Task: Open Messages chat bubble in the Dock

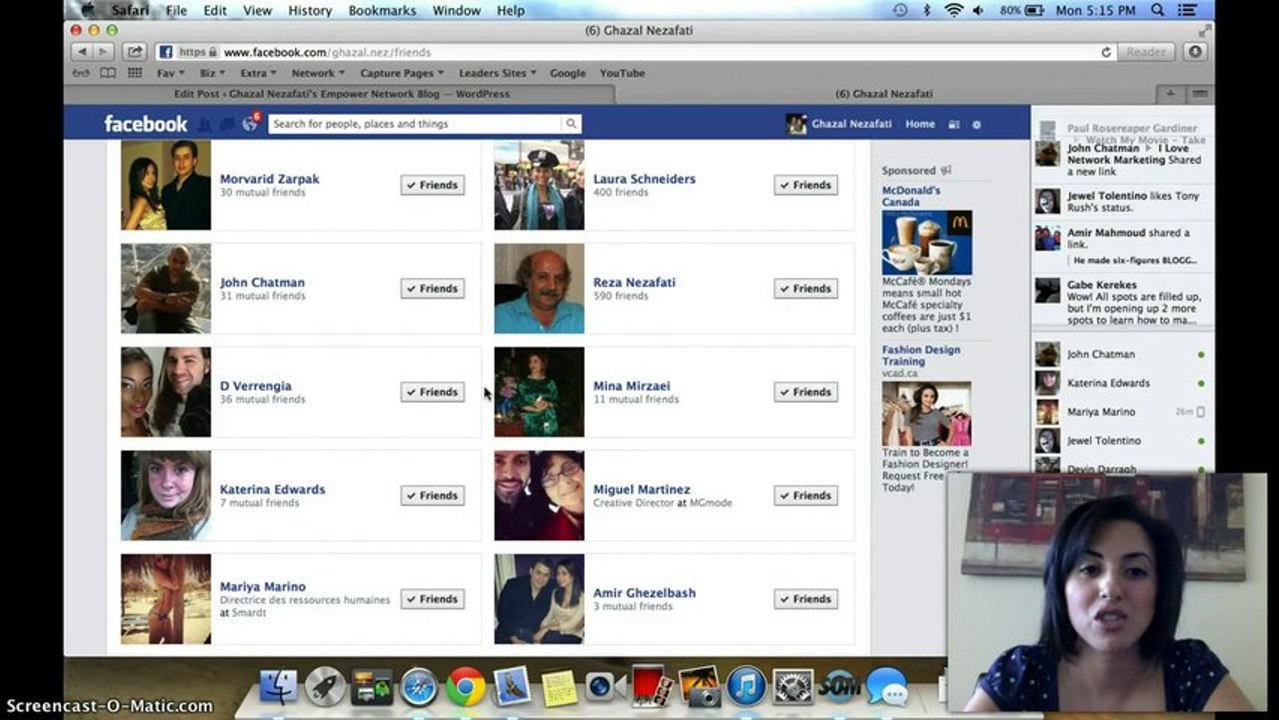Action: click(x=886, y=687)
